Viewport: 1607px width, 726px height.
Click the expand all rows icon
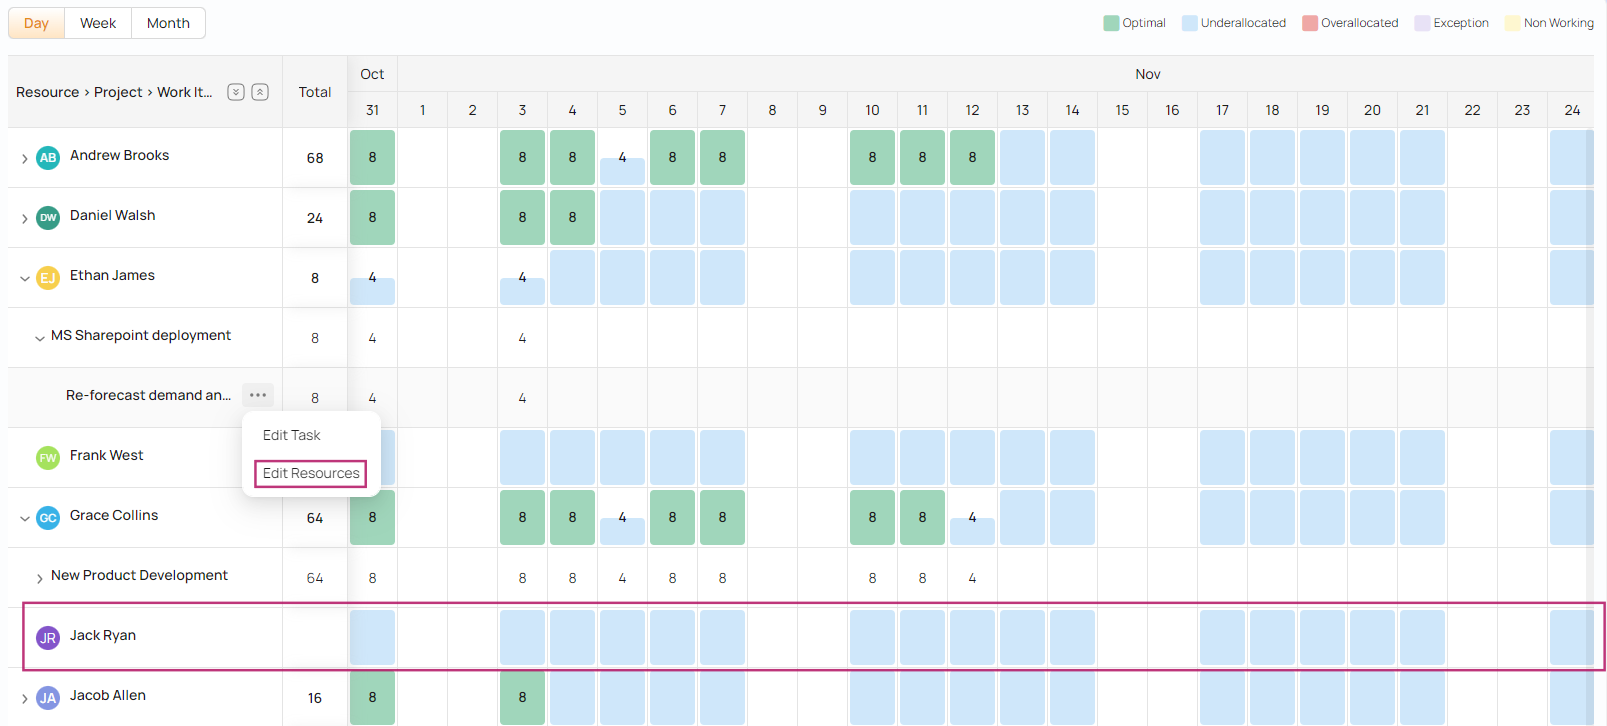(236, 92)
